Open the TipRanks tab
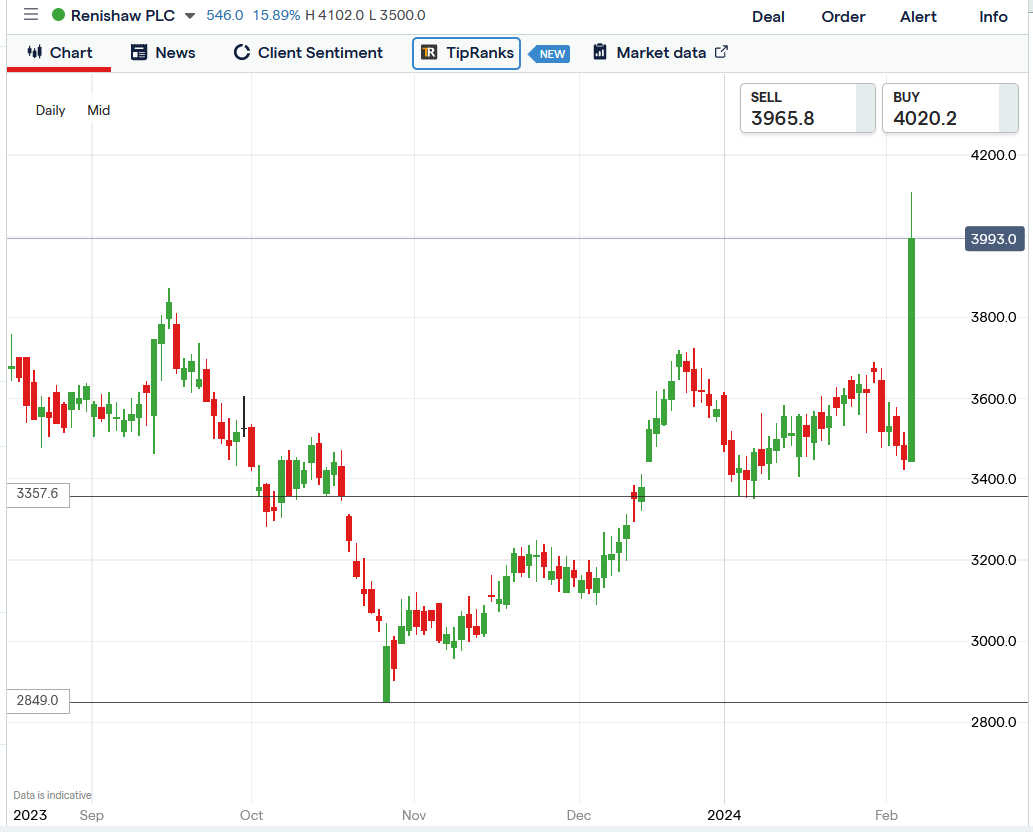 coord(466,53)
